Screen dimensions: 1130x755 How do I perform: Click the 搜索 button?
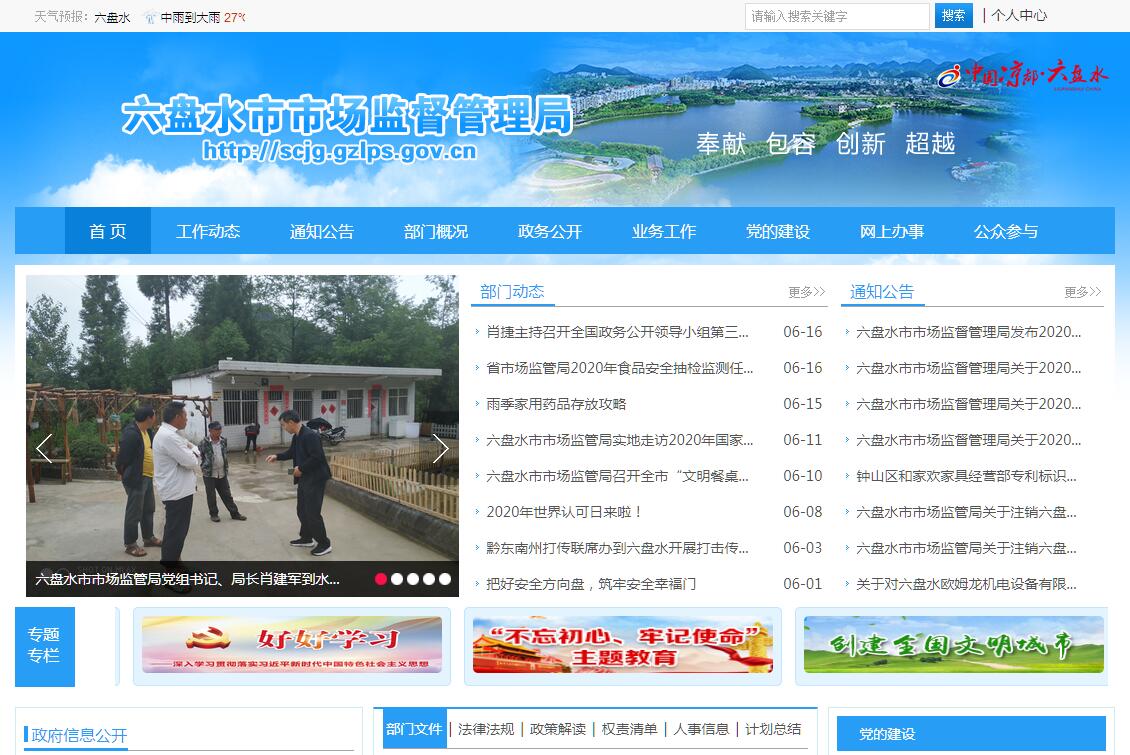tap(953, 16)
